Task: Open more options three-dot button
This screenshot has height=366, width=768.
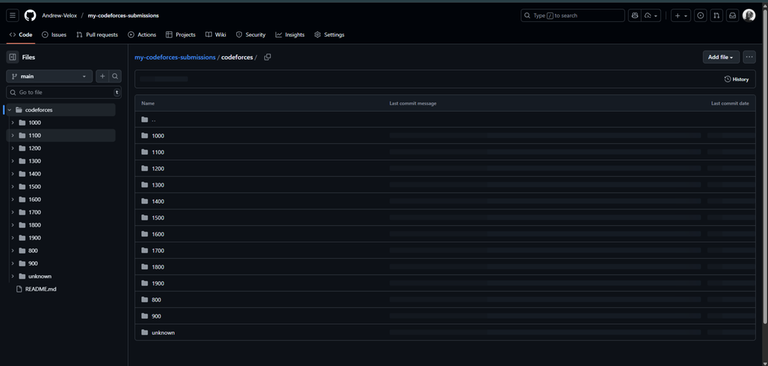Action: pyautogui.click(x=749, y=57)
